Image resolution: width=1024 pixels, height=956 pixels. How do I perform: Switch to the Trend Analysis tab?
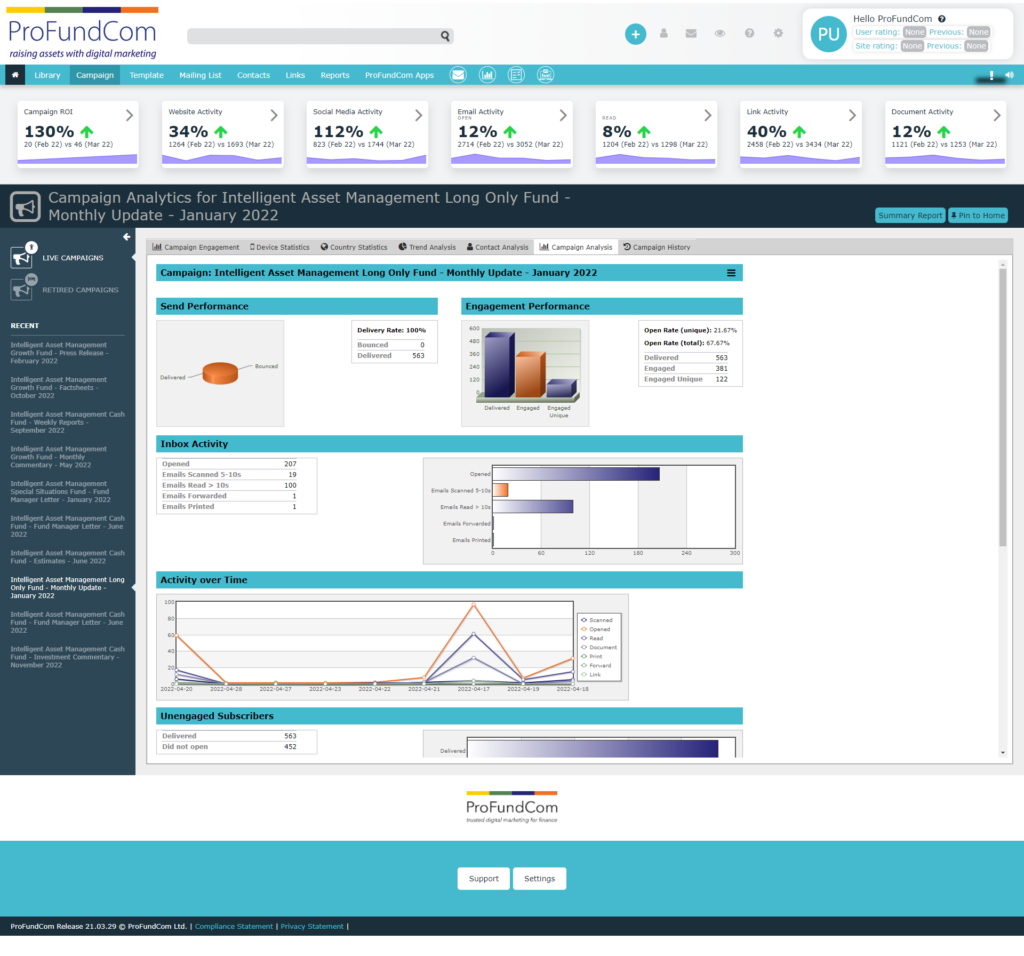[x=426, y=247]
